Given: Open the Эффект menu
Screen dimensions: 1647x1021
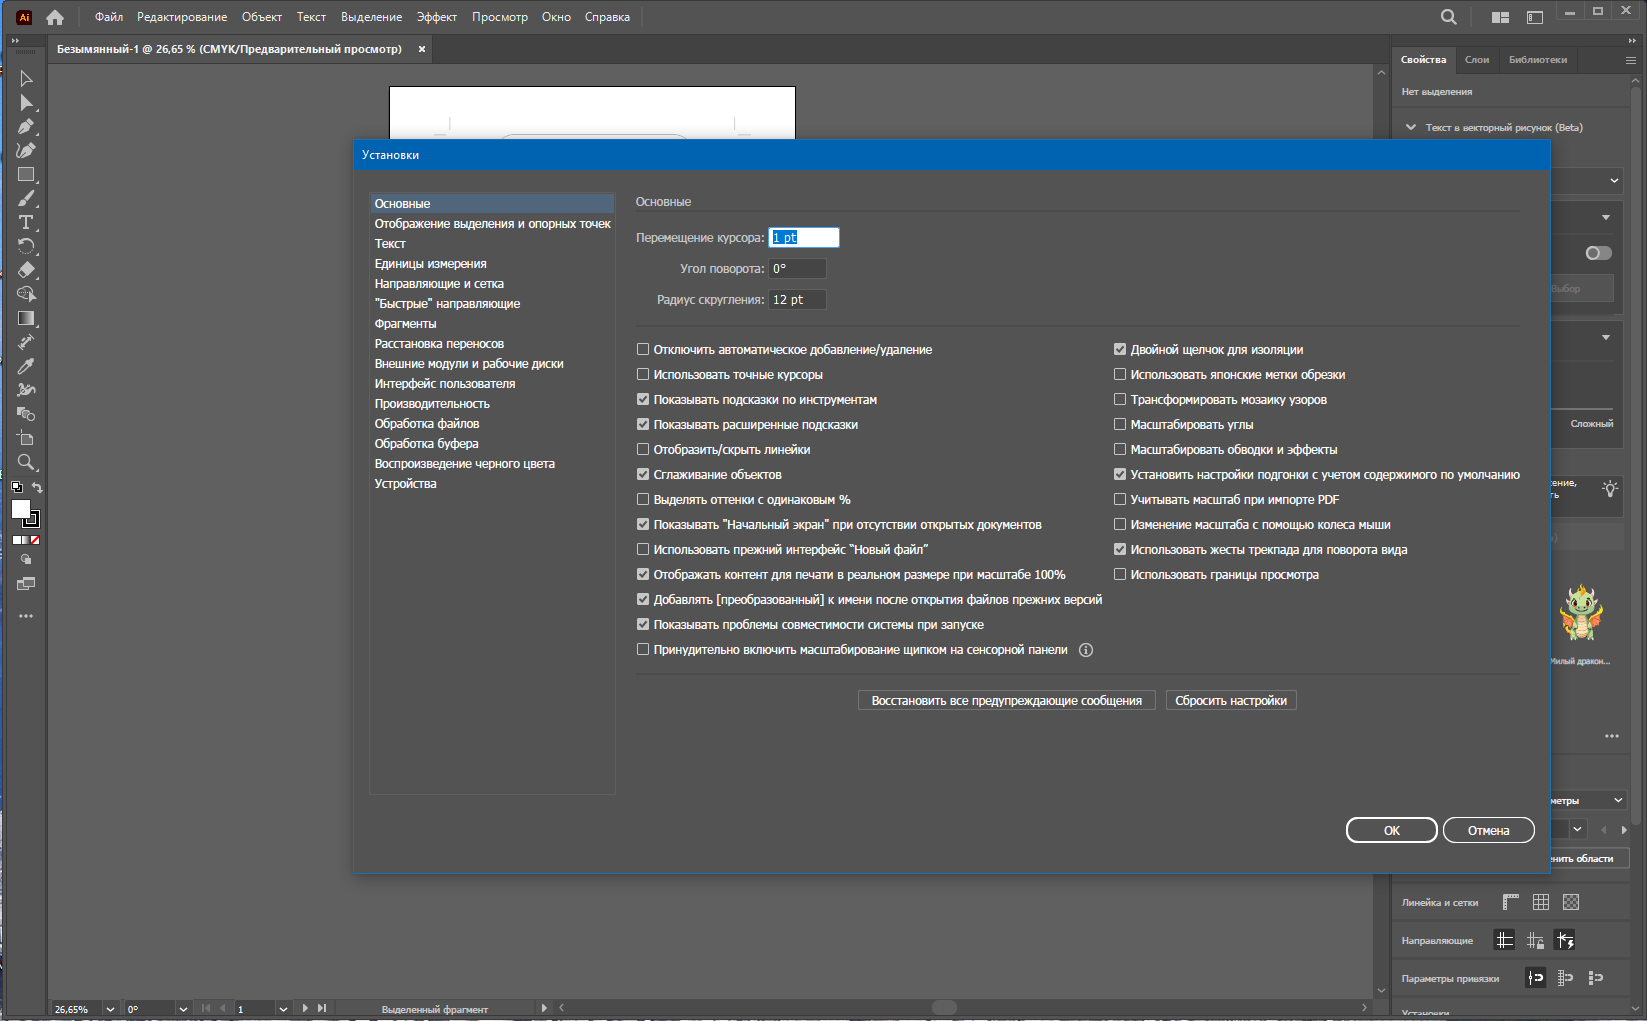Looking at the screenshot, I should (437, 17).
